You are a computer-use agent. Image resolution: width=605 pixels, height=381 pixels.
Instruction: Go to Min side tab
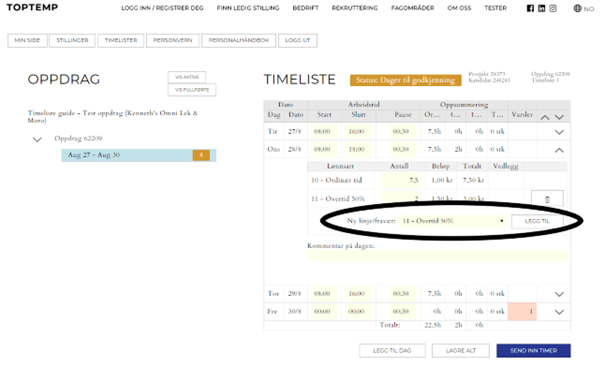[27, 41]
